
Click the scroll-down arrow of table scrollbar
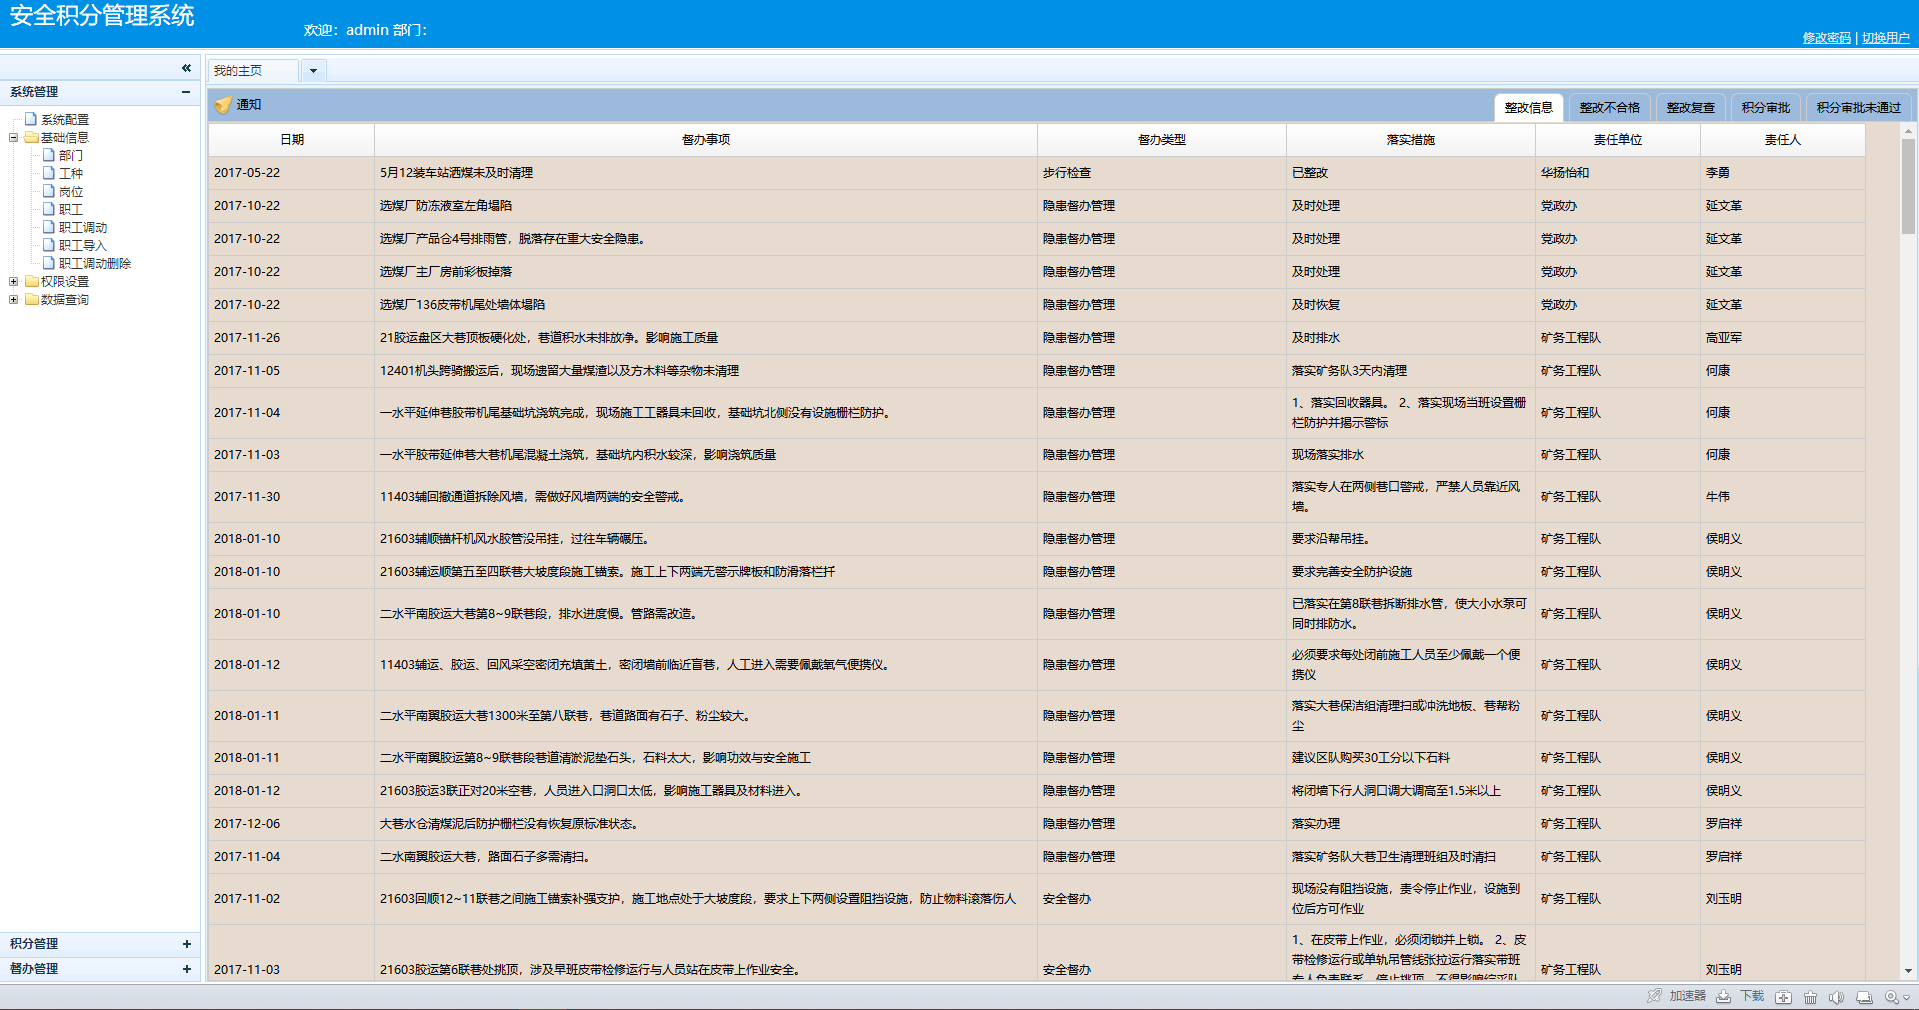[x=1908, y=970]
